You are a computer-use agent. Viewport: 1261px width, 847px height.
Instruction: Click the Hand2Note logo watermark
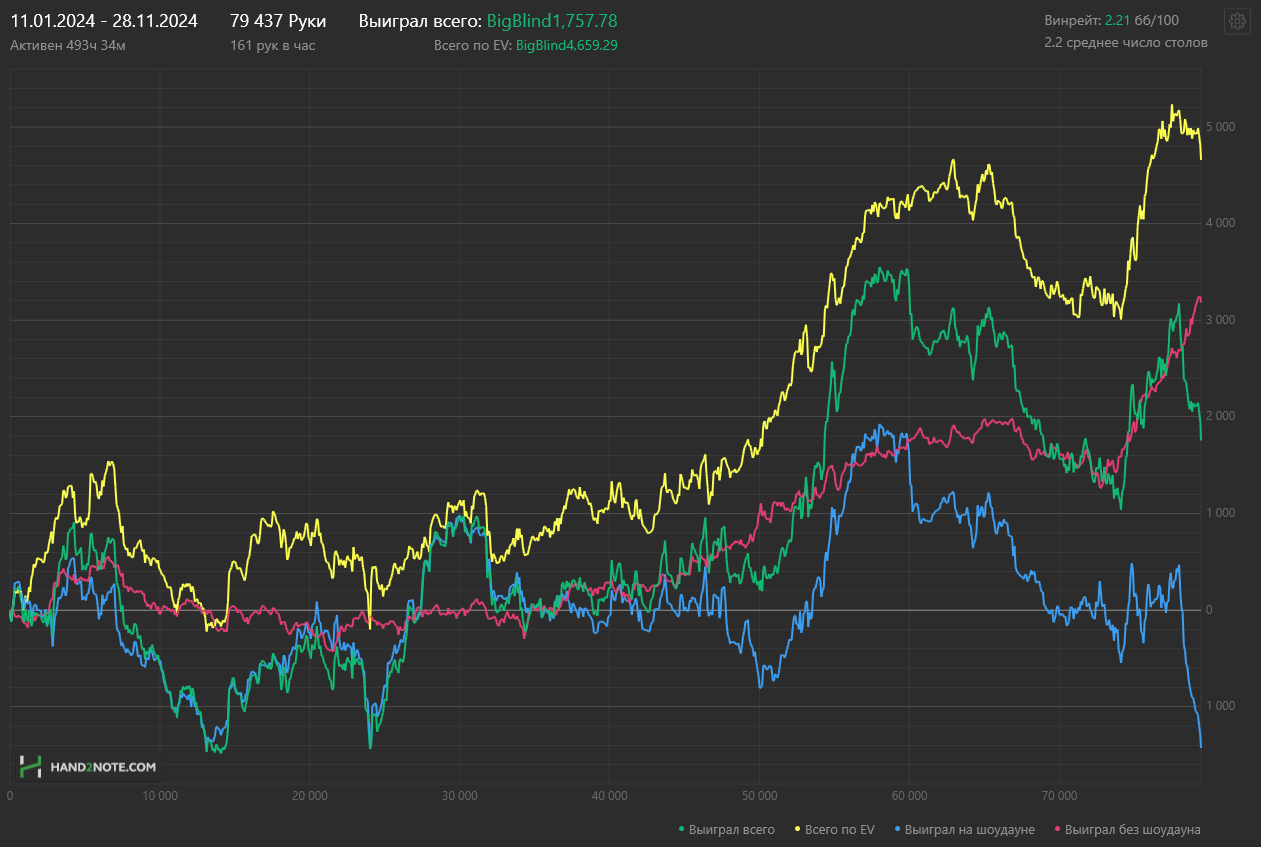[x=88, y=767]
